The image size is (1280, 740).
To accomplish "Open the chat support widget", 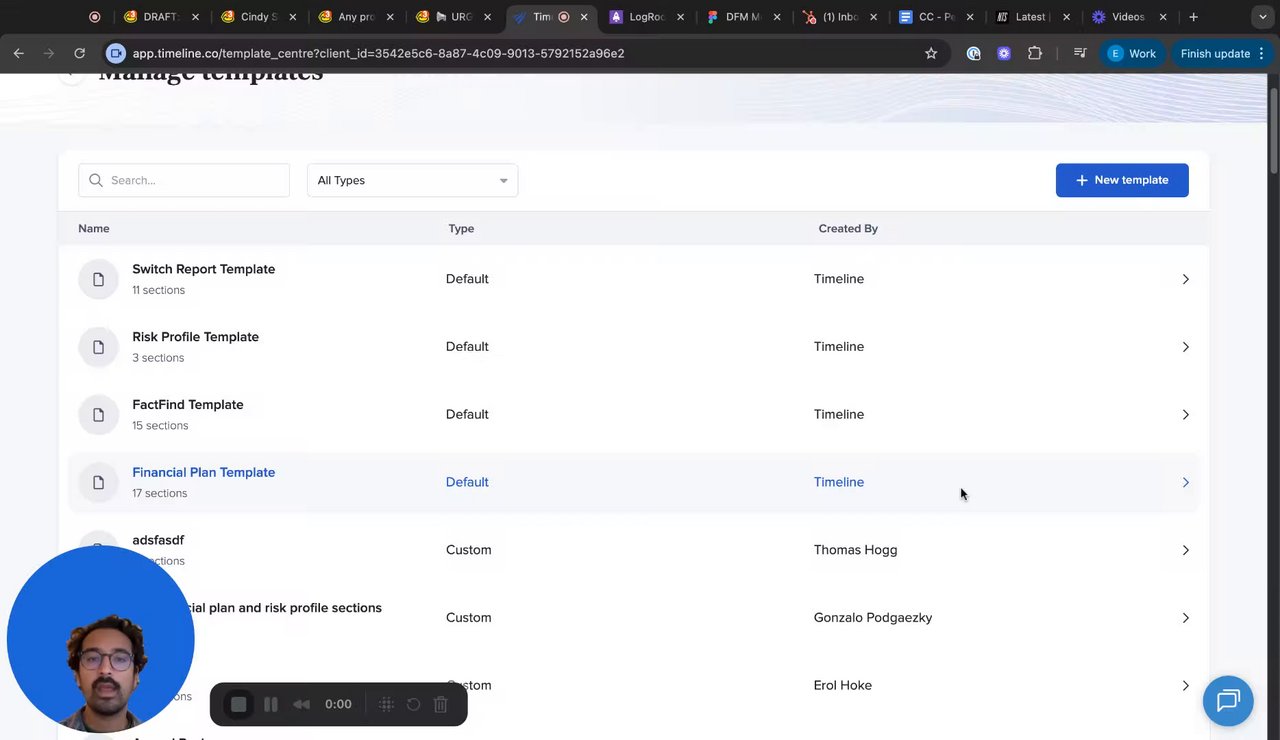I will click(x=1228, y=700).
